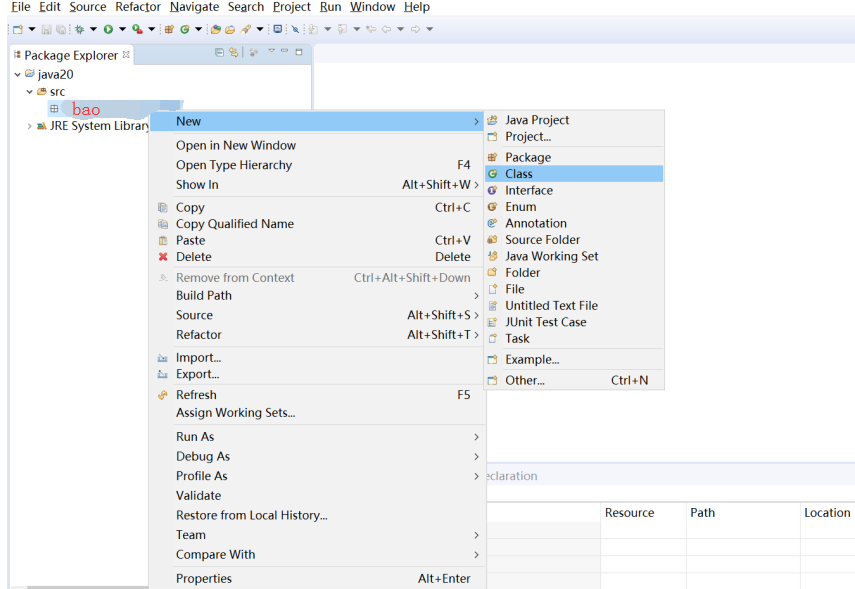Open the New wizard dropdown arrow
Viewport: 855px width, 589px height.
tap(32, 29)
